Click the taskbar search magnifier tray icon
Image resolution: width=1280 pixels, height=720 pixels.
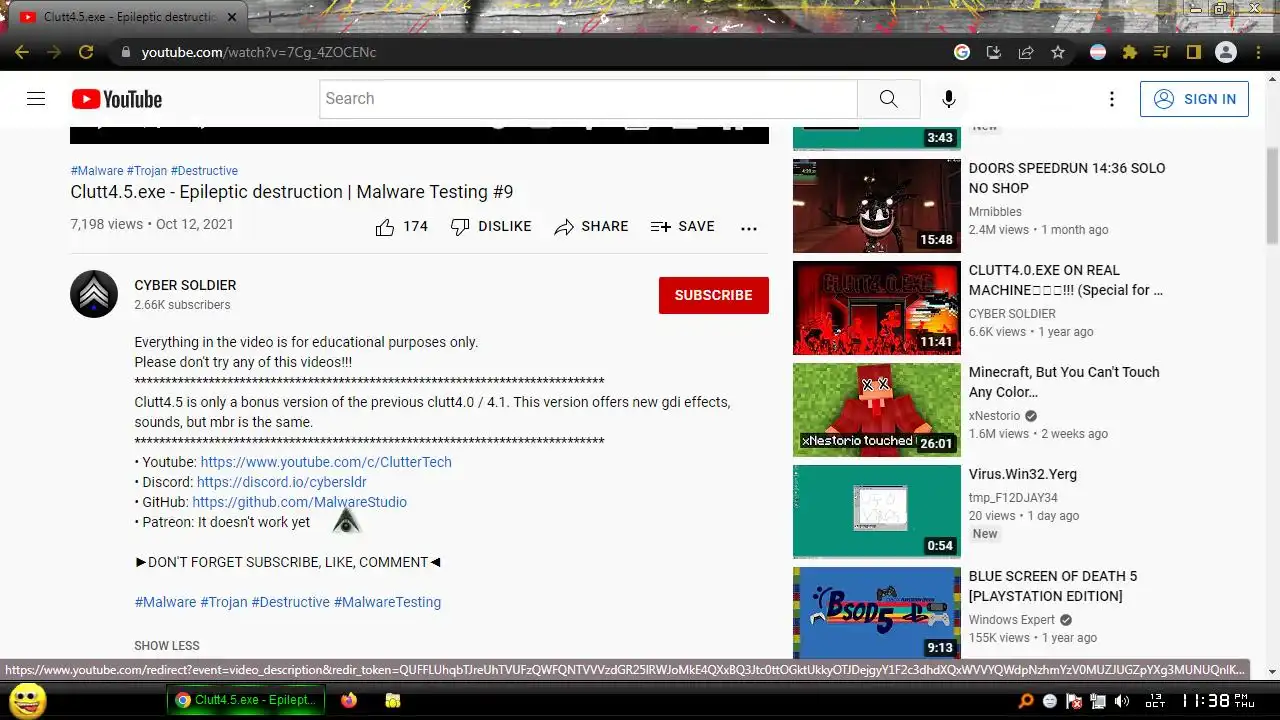[x=1026, y=701]
